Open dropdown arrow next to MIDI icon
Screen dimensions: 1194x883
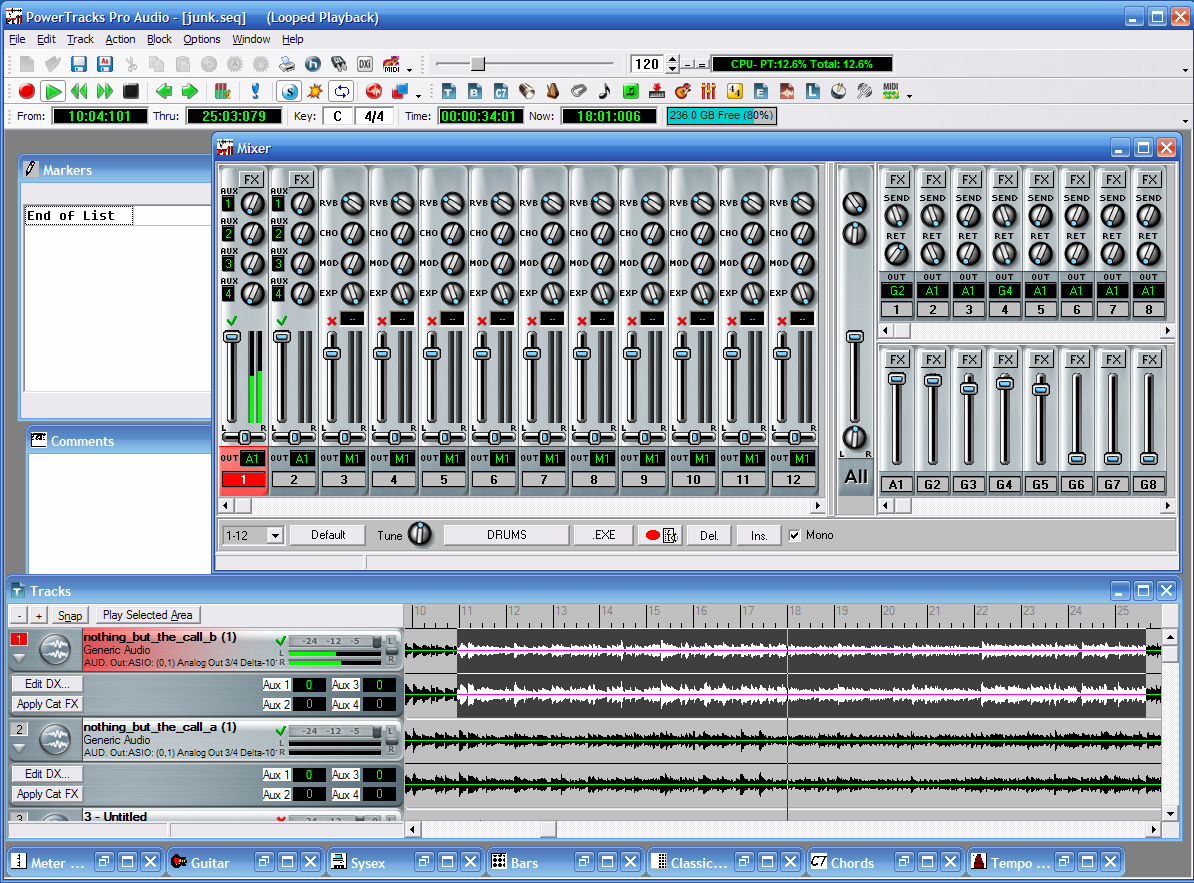[410, 69]
